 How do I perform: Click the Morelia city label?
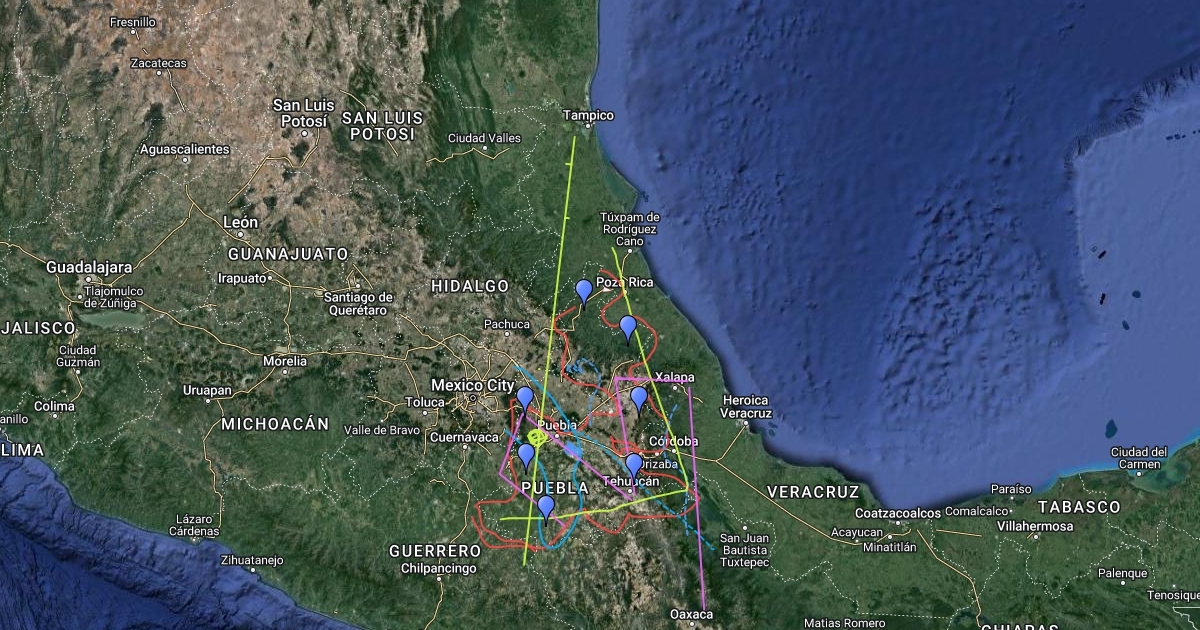pyautogui.click(x=285, y=360)
